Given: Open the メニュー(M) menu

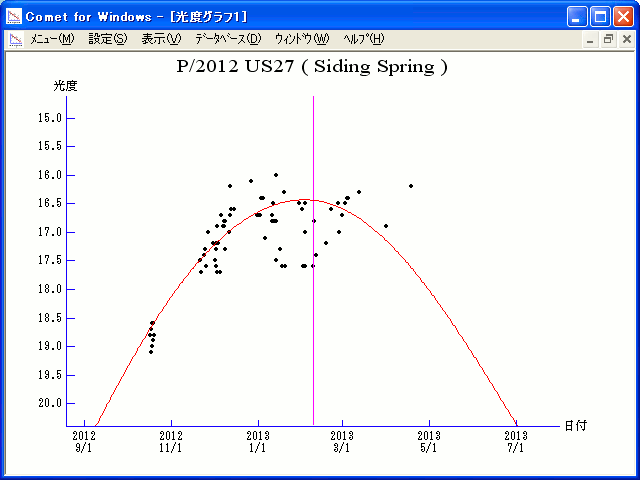Looking at the screenshot, I should click(52, 39).
